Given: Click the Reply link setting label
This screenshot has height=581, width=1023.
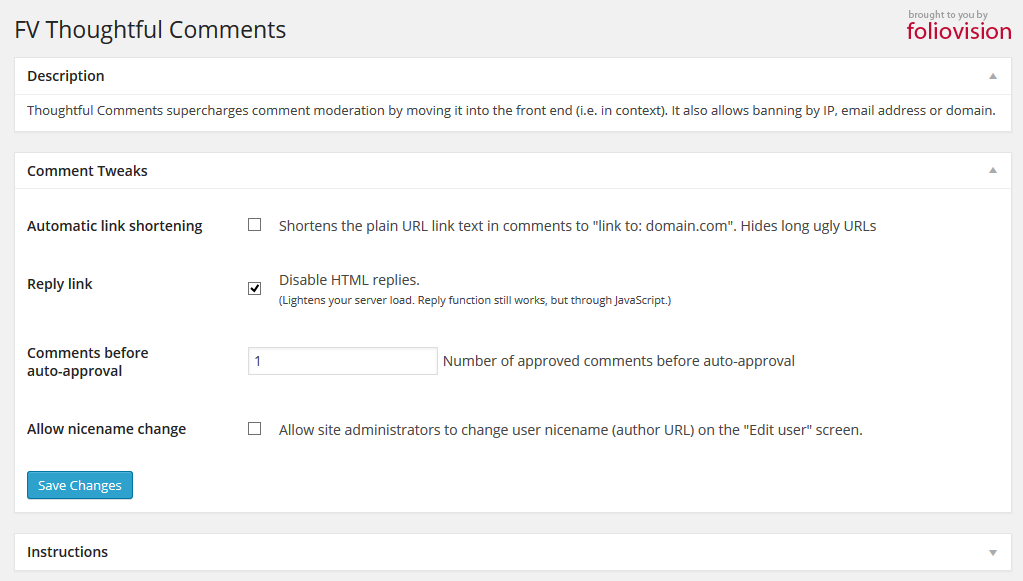Looking at the screenshot, I should click(x=59, y=284).
